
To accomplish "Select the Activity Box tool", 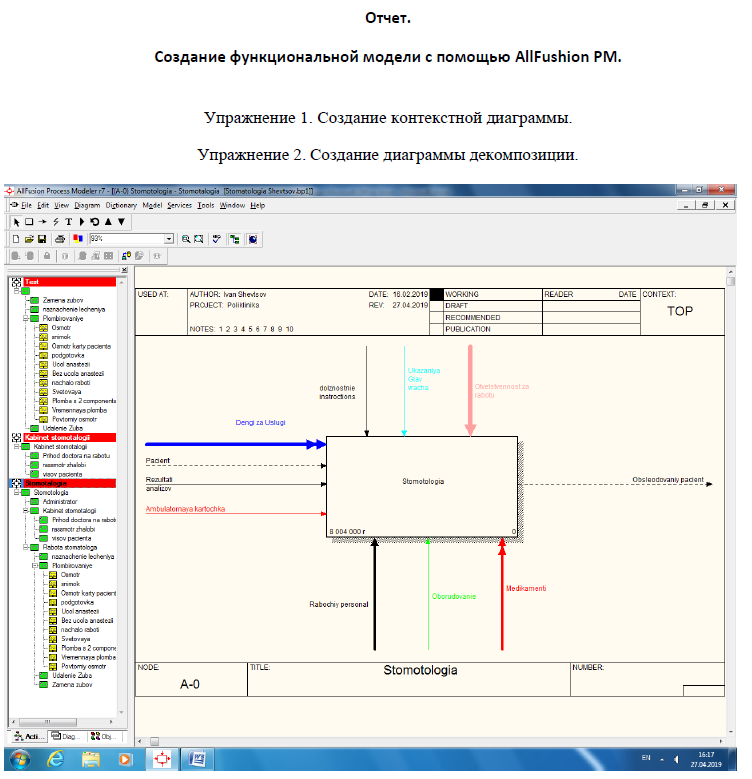I will (29, 222).
